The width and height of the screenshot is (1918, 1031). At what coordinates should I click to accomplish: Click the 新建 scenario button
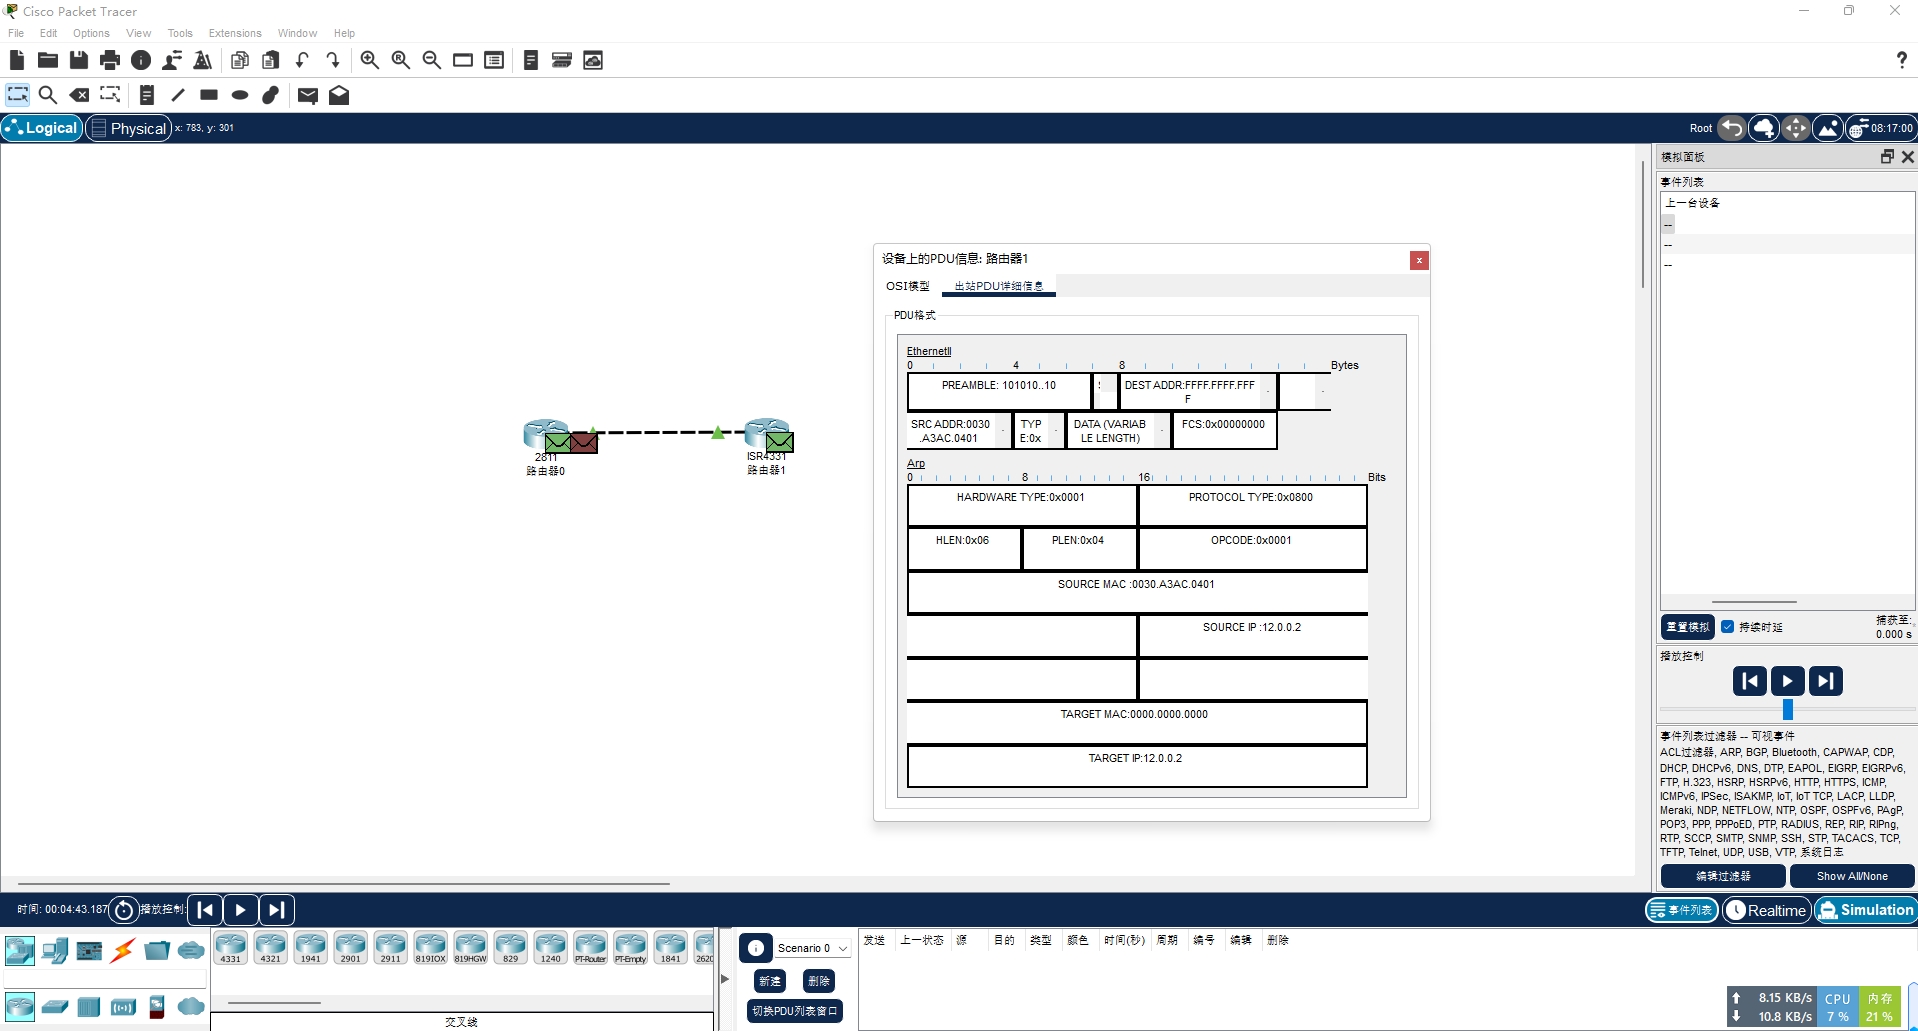tap(769, 981)
